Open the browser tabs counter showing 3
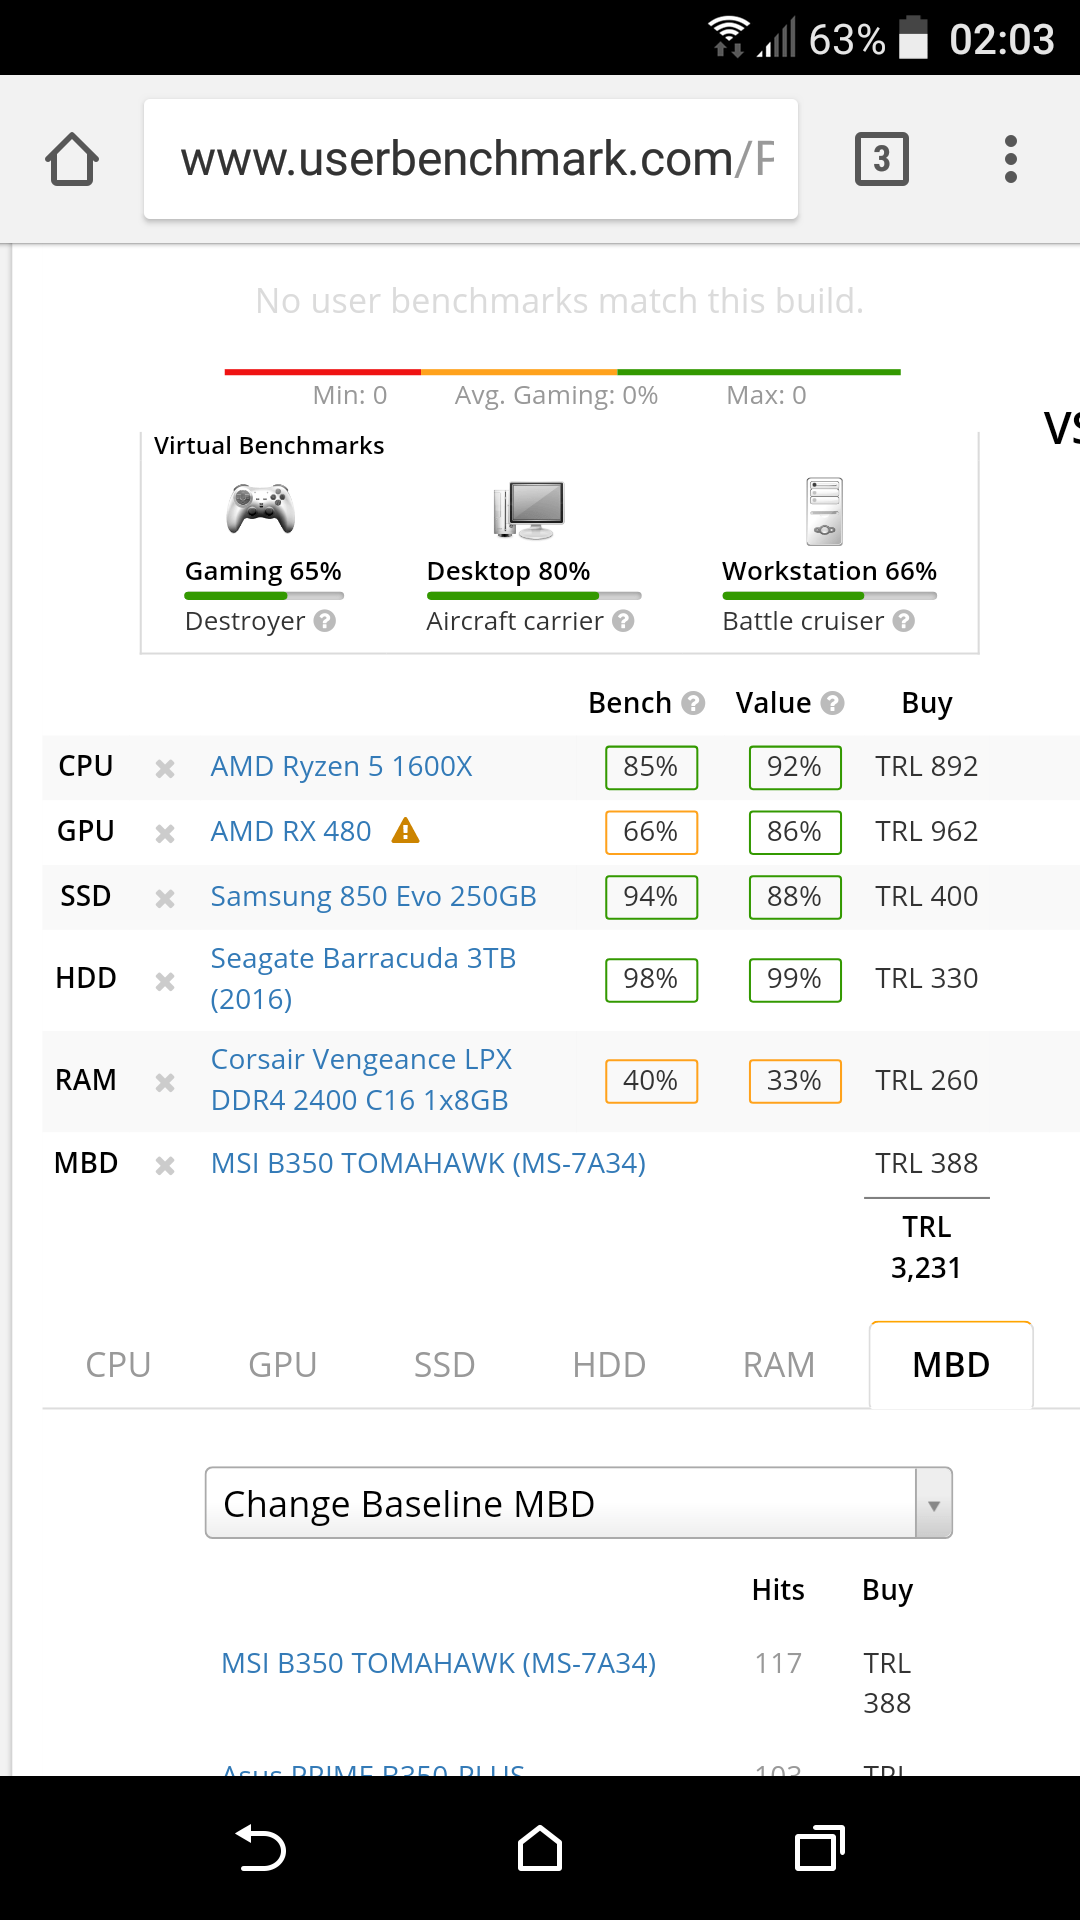 881,159
